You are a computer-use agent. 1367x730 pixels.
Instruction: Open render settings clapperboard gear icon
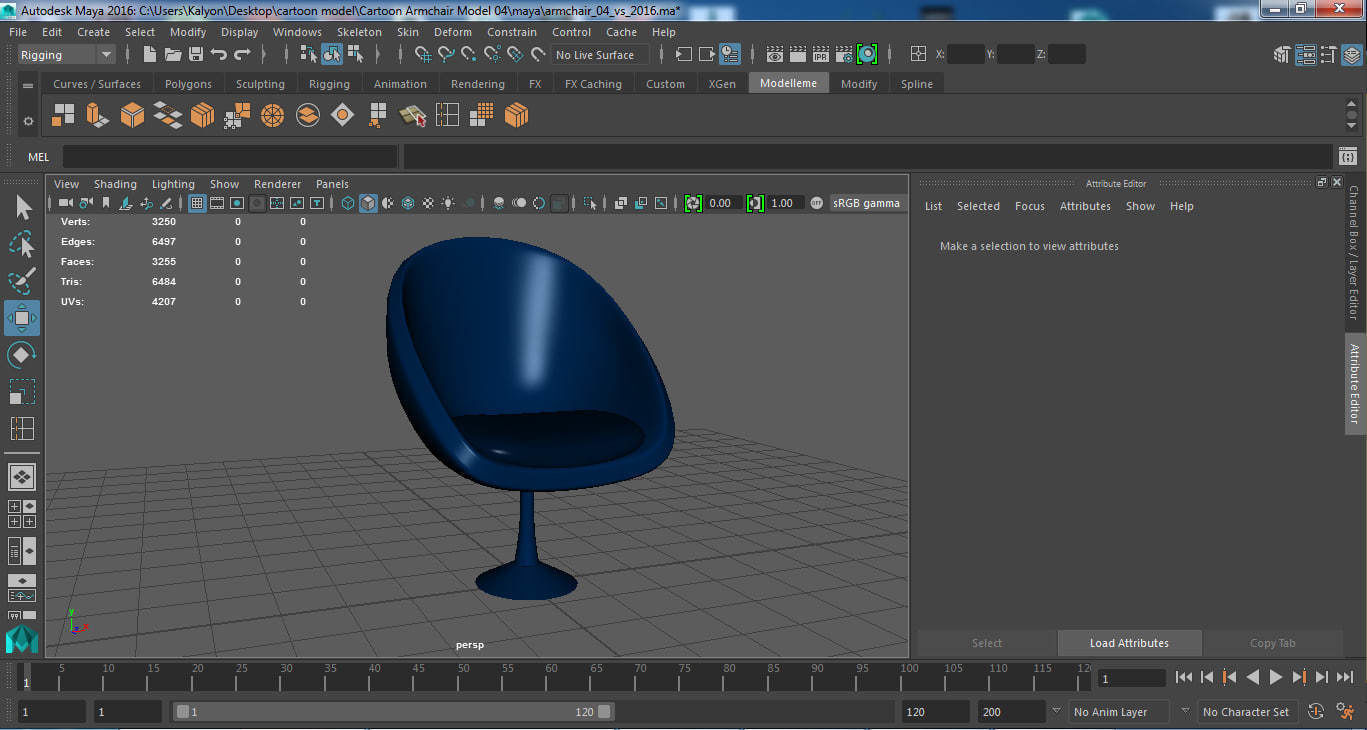(844, 54)
